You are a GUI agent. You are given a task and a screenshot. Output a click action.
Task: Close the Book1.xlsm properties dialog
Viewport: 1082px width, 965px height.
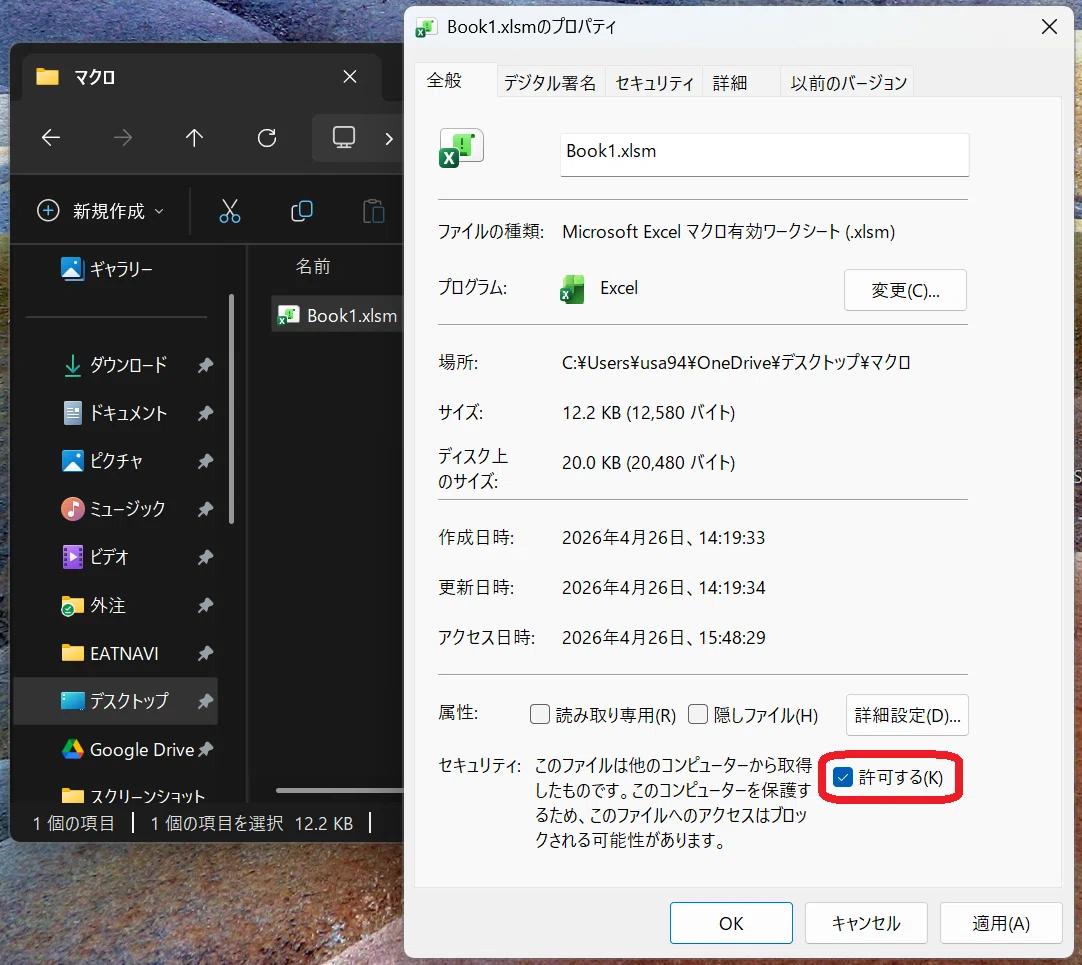point(1049,27)
